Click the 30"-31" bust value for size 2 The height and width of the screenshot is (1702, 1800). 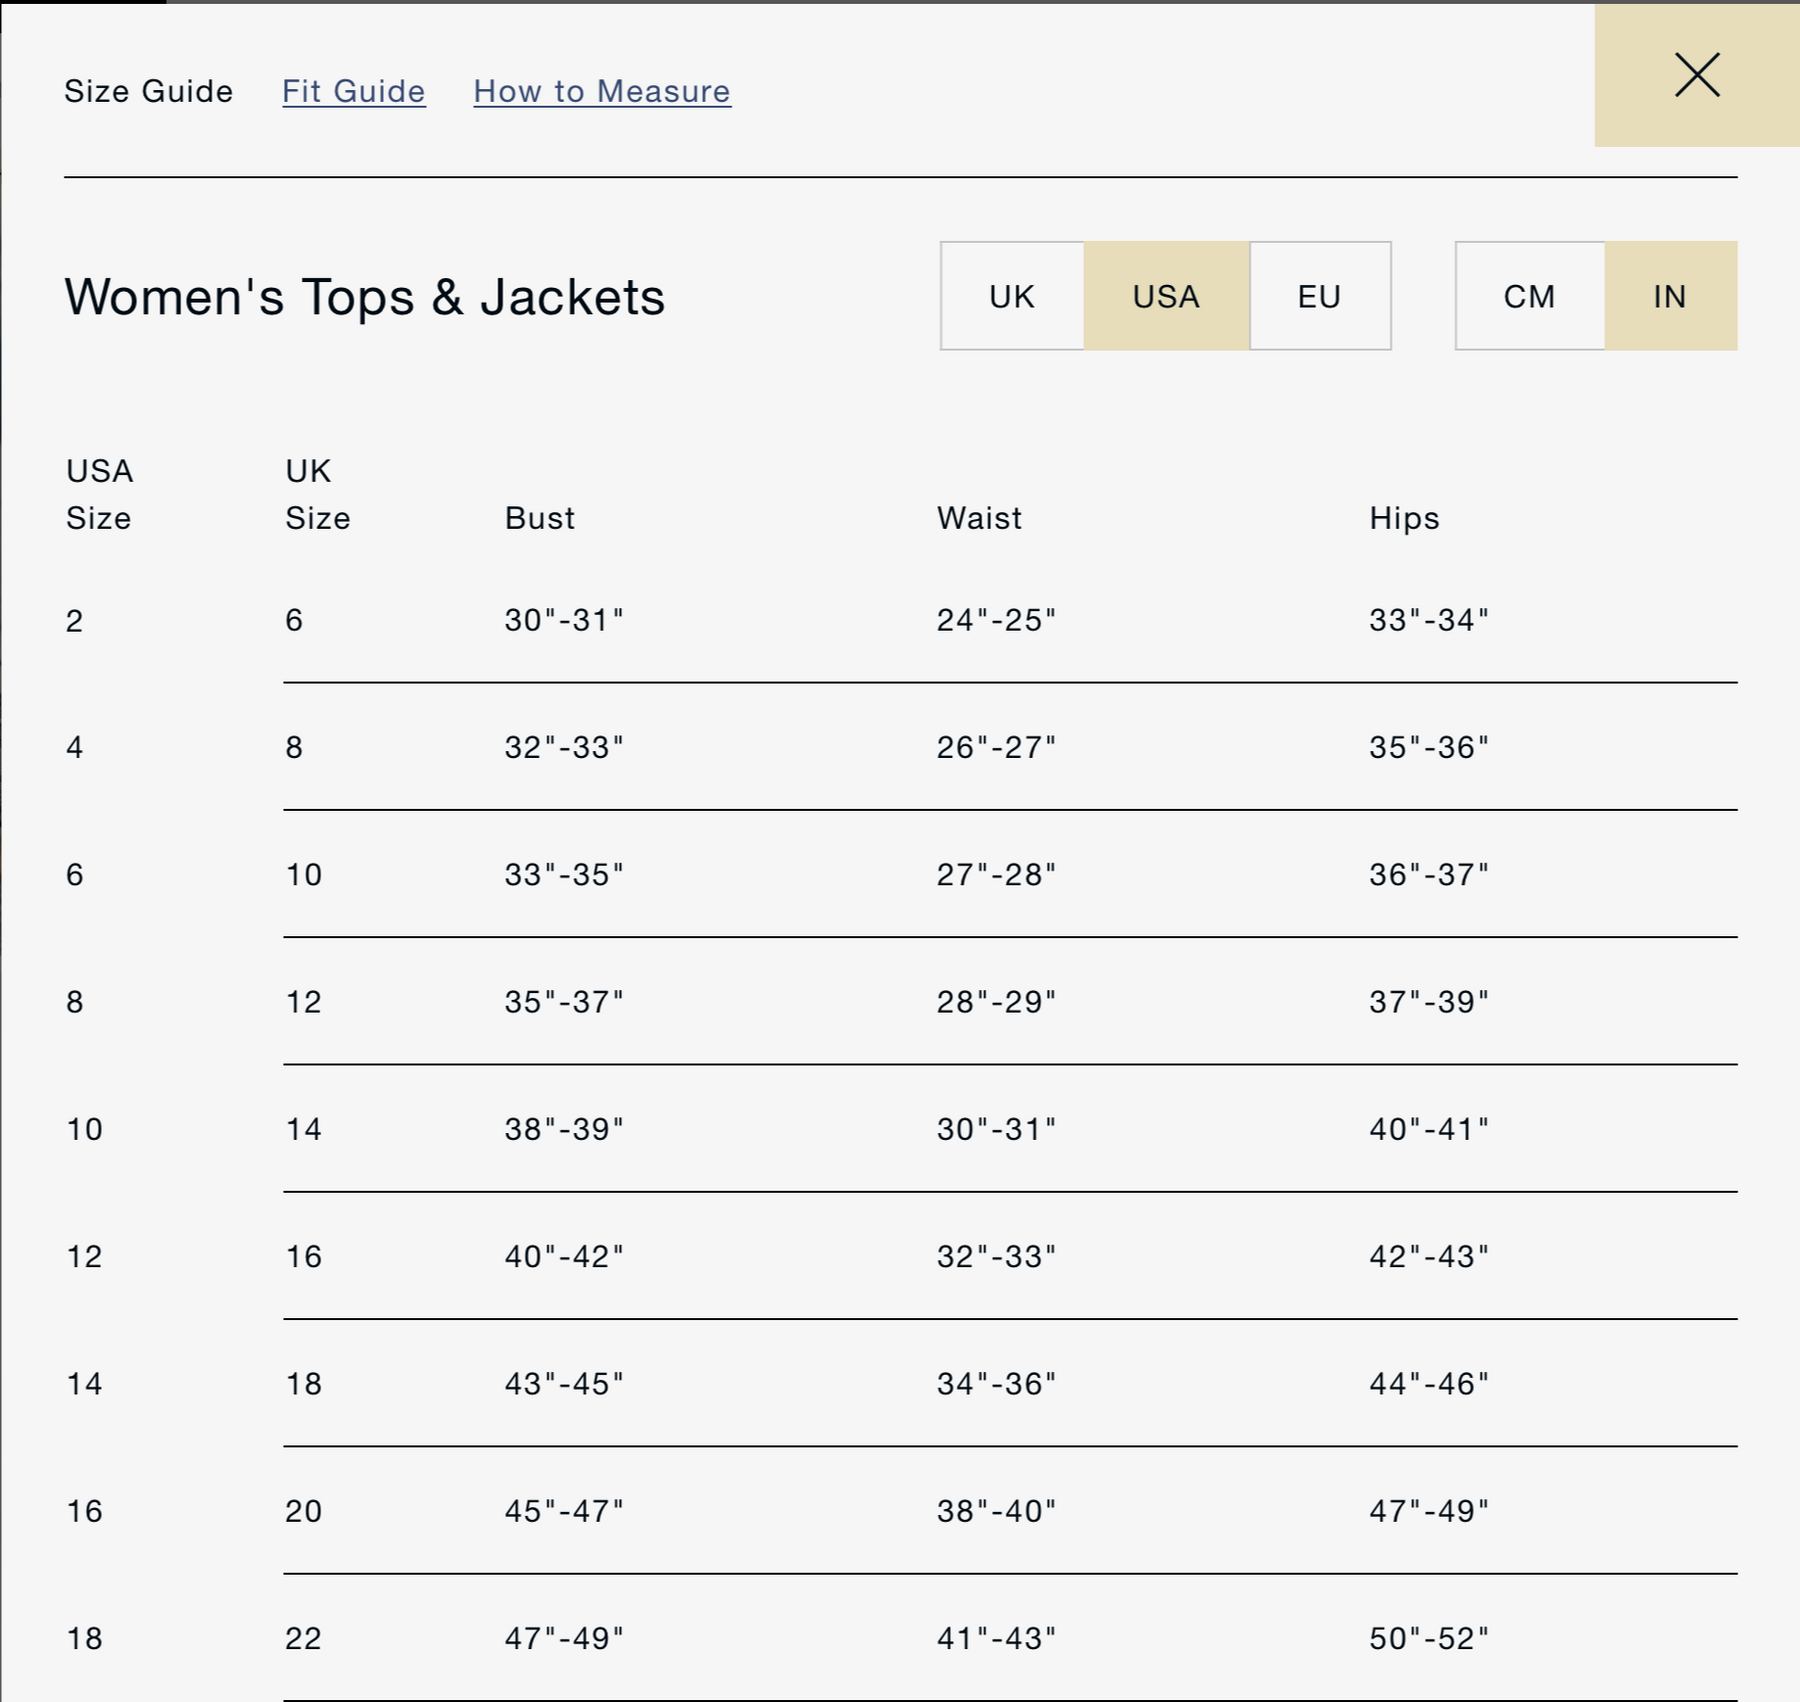click(563, 620)
